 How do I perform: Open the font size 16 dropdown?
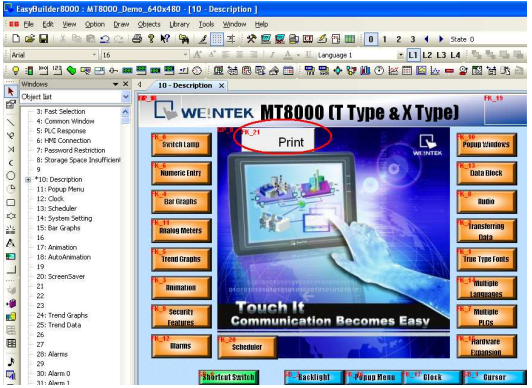(x=185, y=55)
